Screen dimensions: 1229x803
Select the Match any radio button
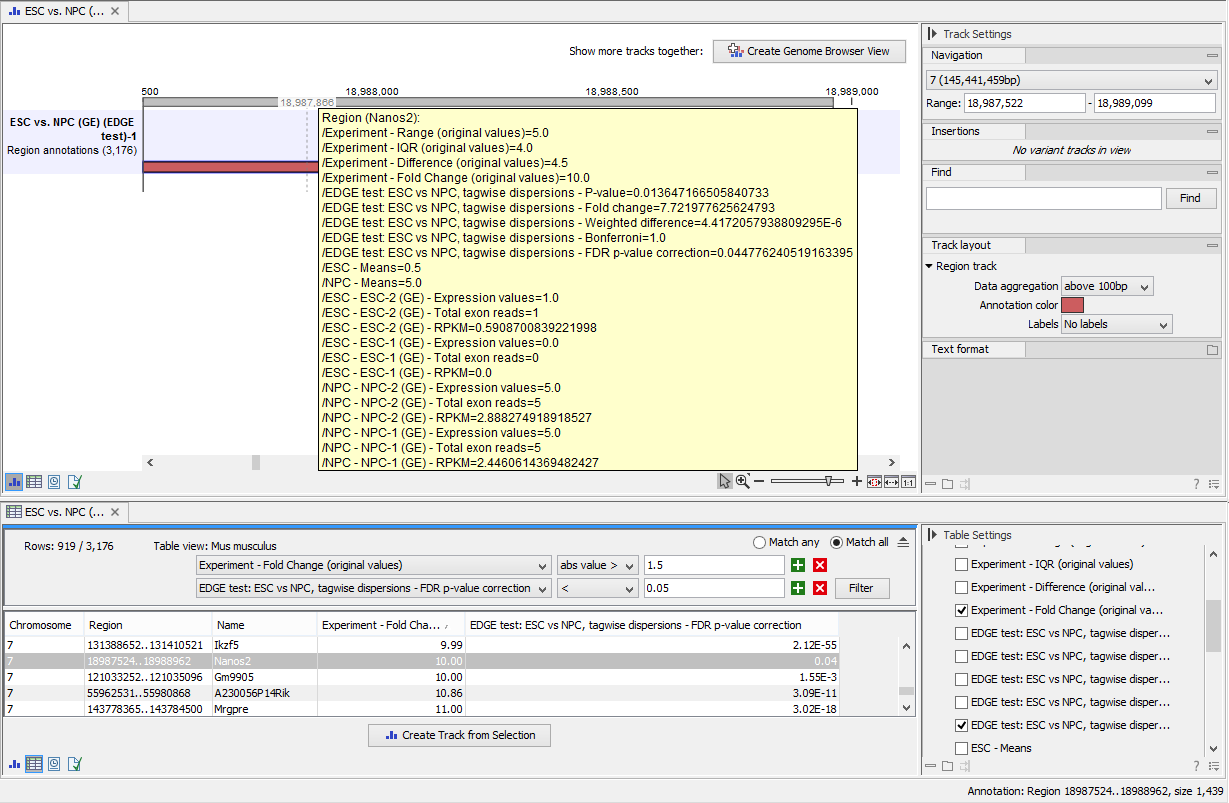pyautogui.click(x=760, y=542)
